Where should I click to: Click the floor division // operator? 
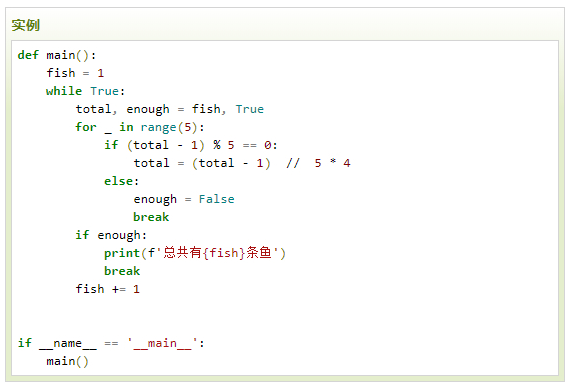293,163
